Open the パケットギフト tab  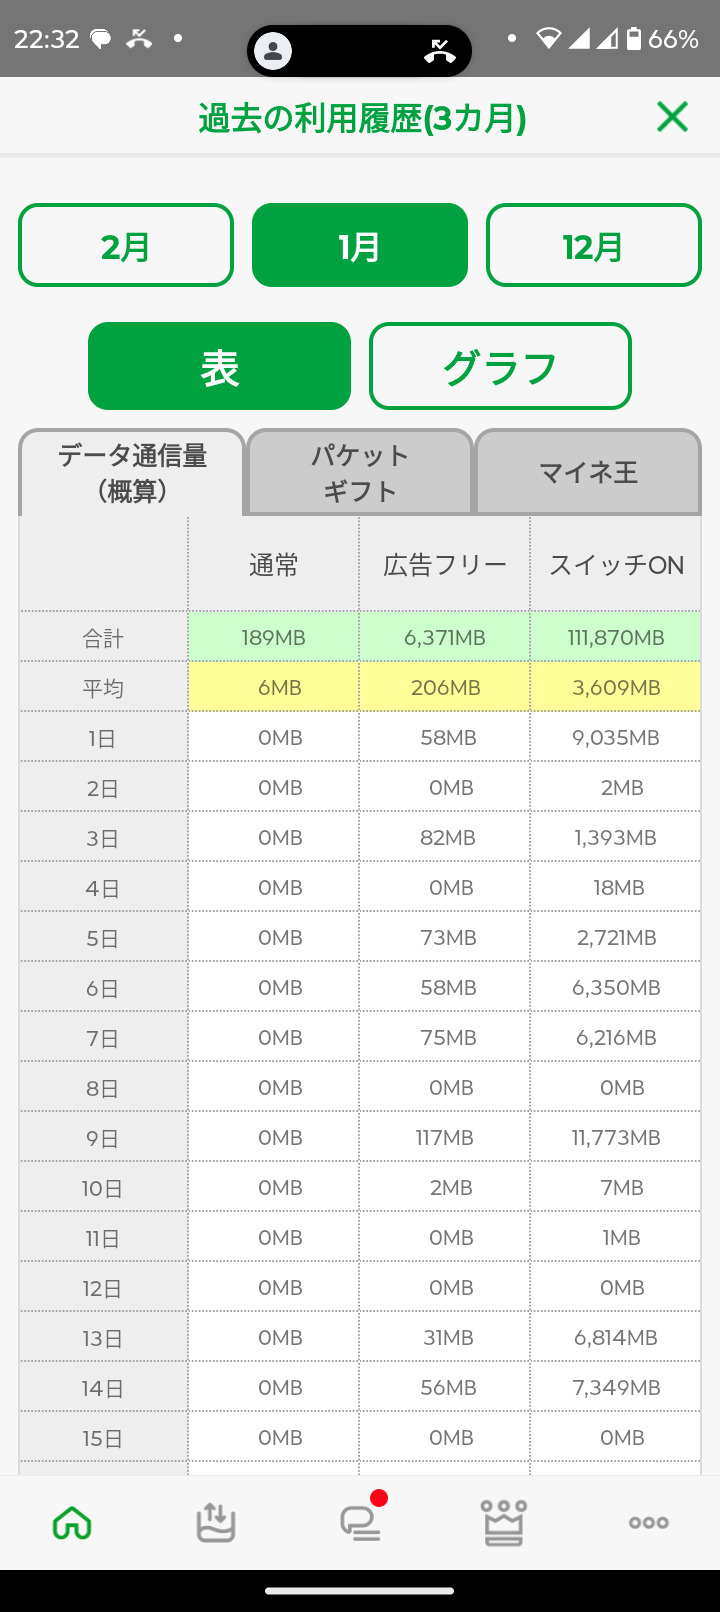point(360,473)
